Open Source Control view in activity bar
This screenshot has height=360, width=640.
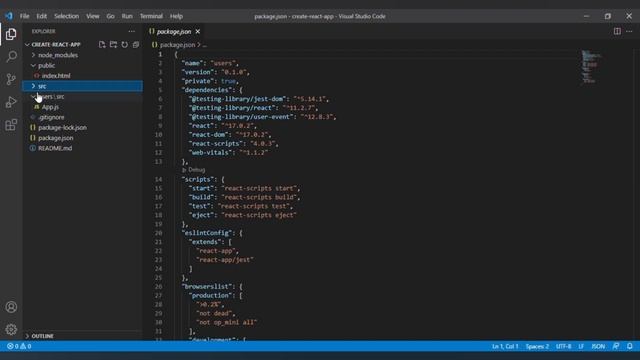point(11,79)
